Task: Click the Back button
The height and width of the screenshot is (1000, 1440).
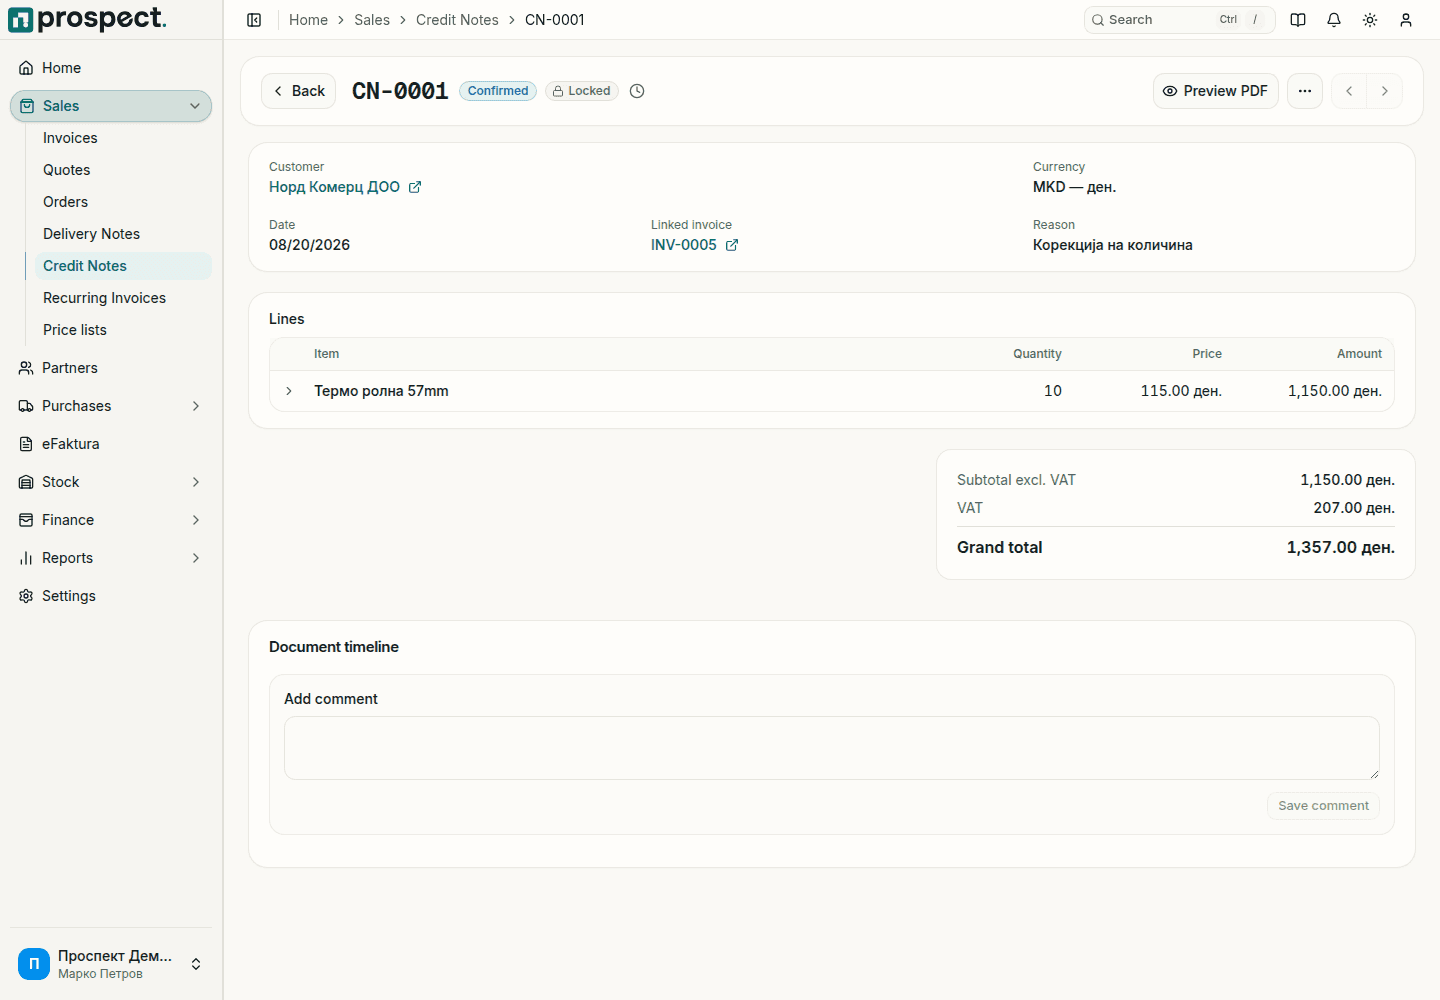Action: point(298,91)
